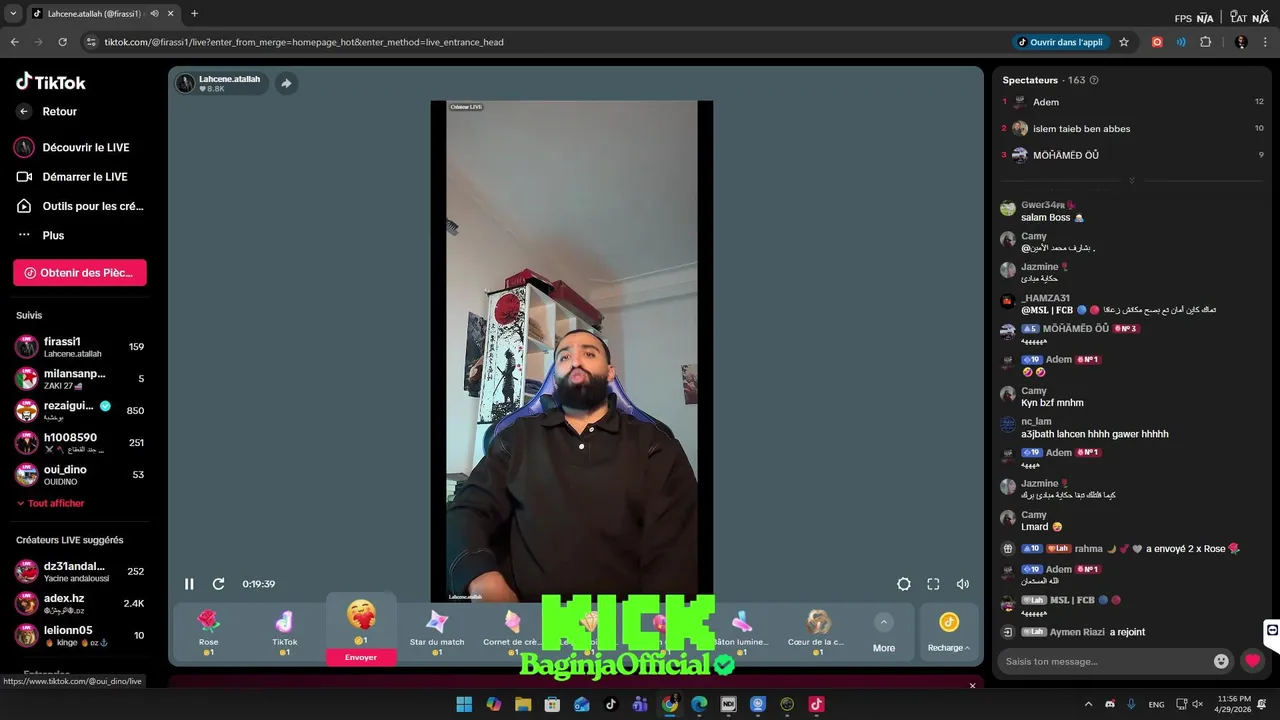The width and height of the screenshot is (1280, 720).
Task: Enter fullscreen mode for the live video
Action: 933,584
